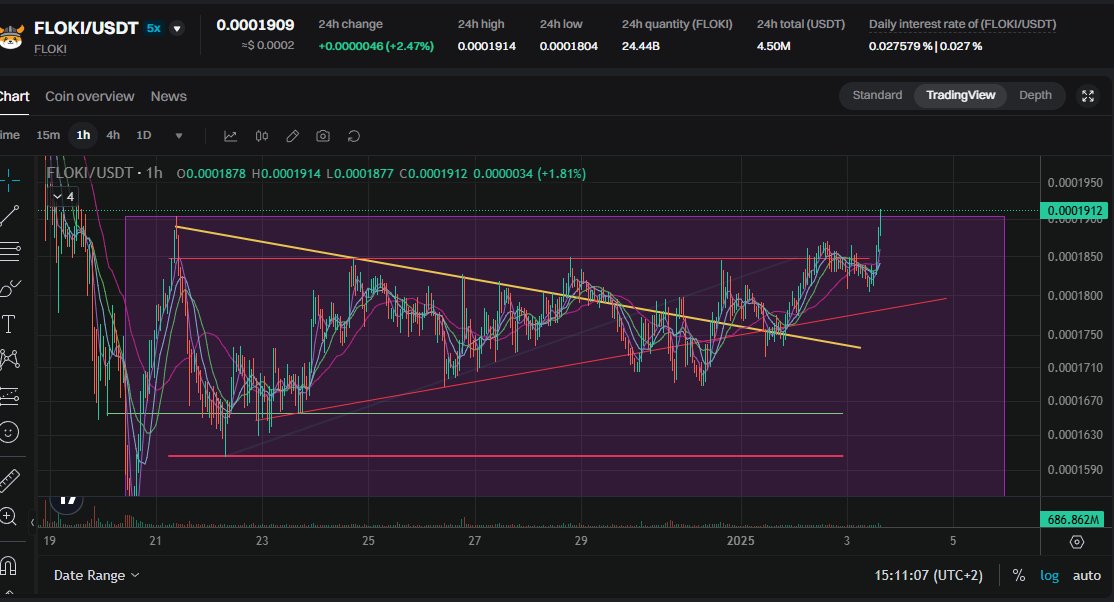Viewport: 1114px width, 602px height.
Task: Click the 24h low value 0.0001804
Action: coord(568,46)
